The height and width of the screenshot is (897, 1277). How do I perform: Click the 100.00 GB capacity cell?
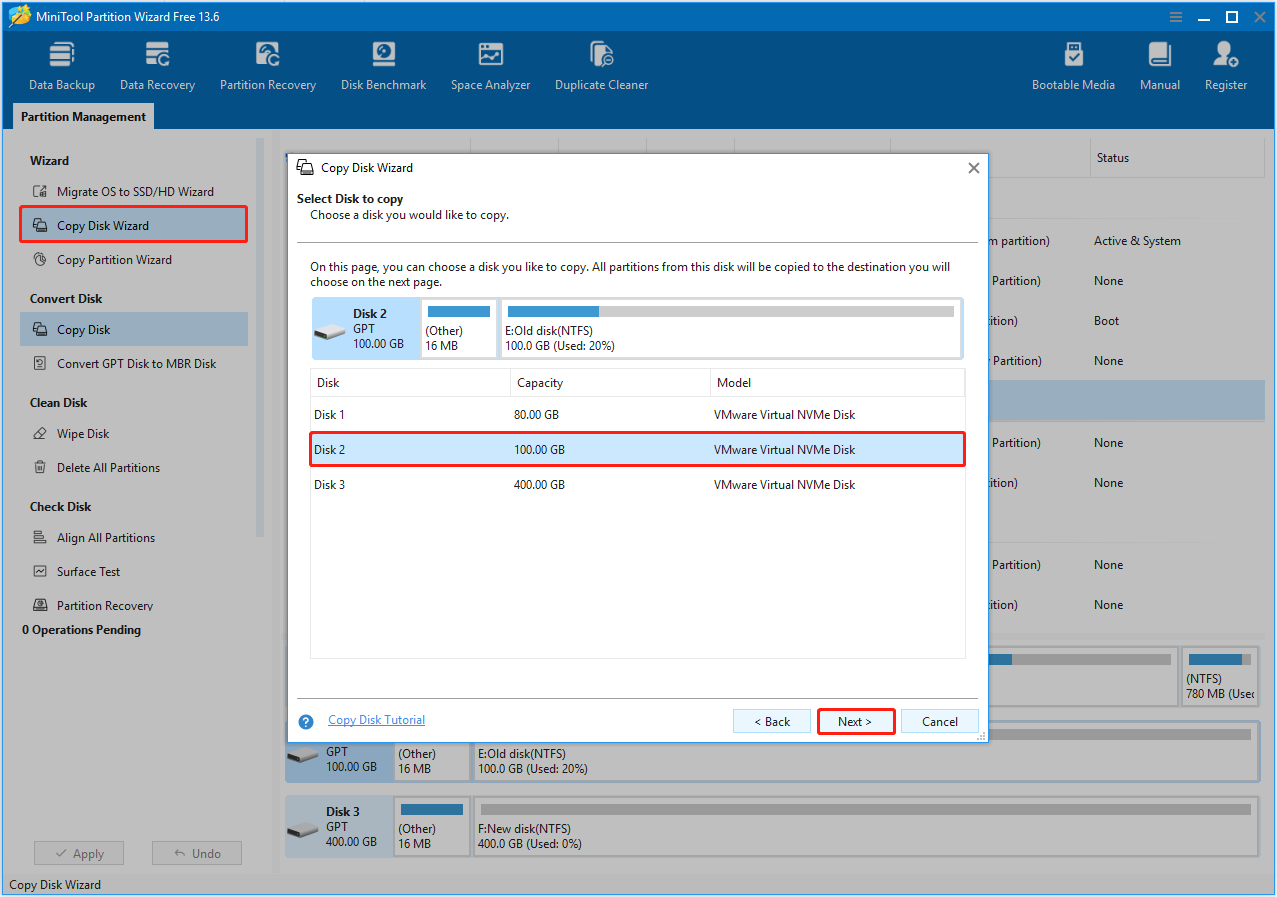click(540, 450)
